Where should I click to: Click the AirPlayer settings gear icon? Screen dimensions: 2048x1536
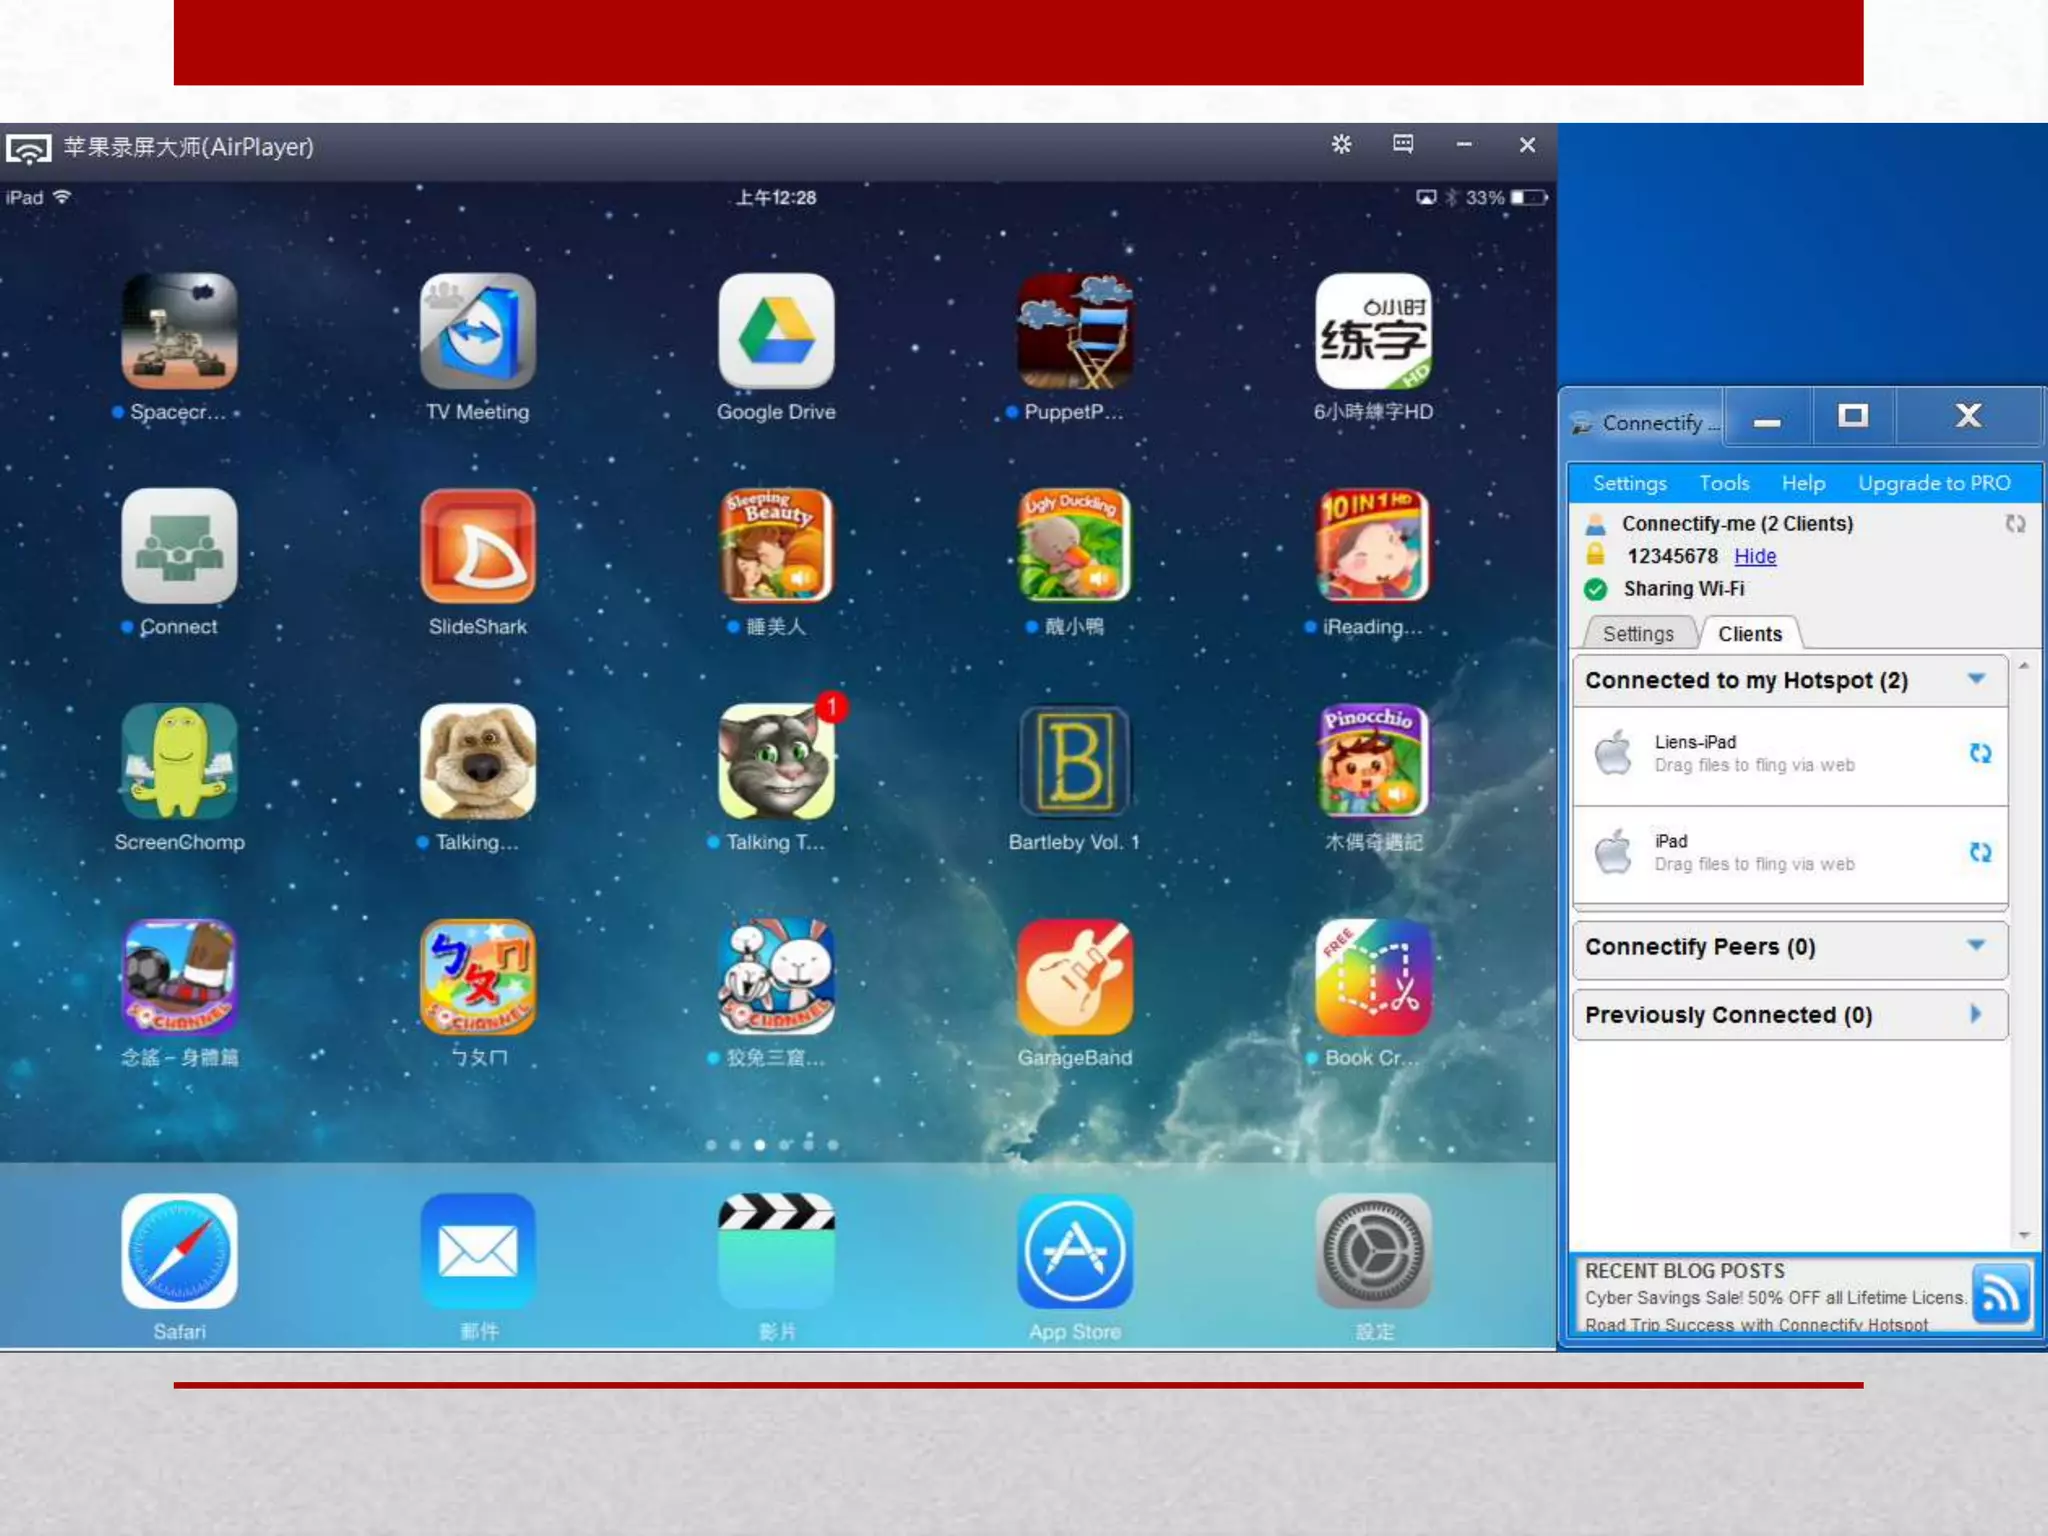[1341, 145]
